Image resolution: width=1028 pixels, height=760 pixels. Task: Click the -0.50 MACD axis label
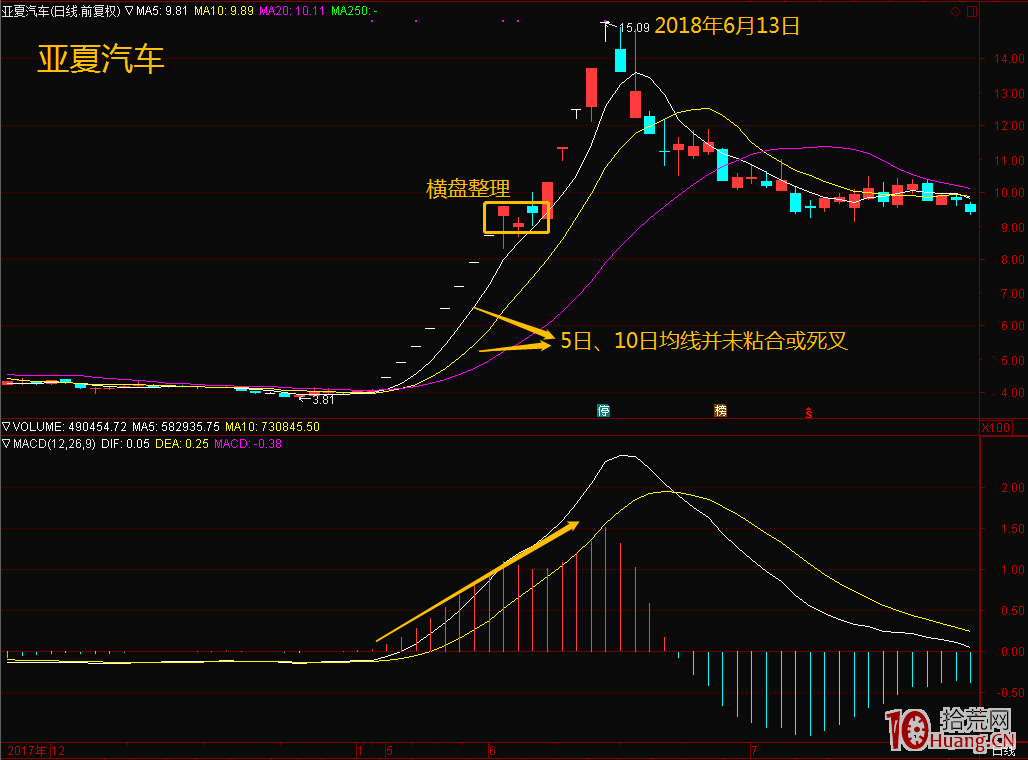1011,692
